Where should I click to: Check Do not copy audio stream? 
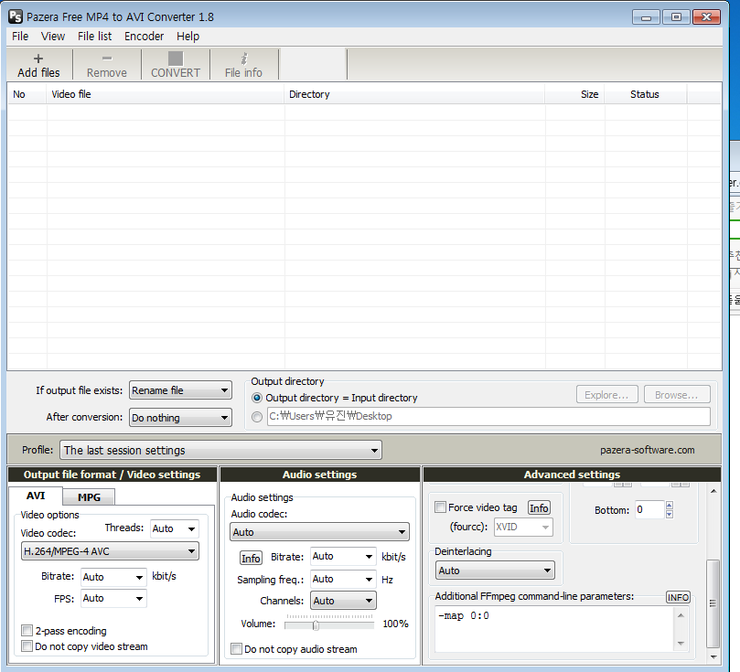(x=236, y=649)
